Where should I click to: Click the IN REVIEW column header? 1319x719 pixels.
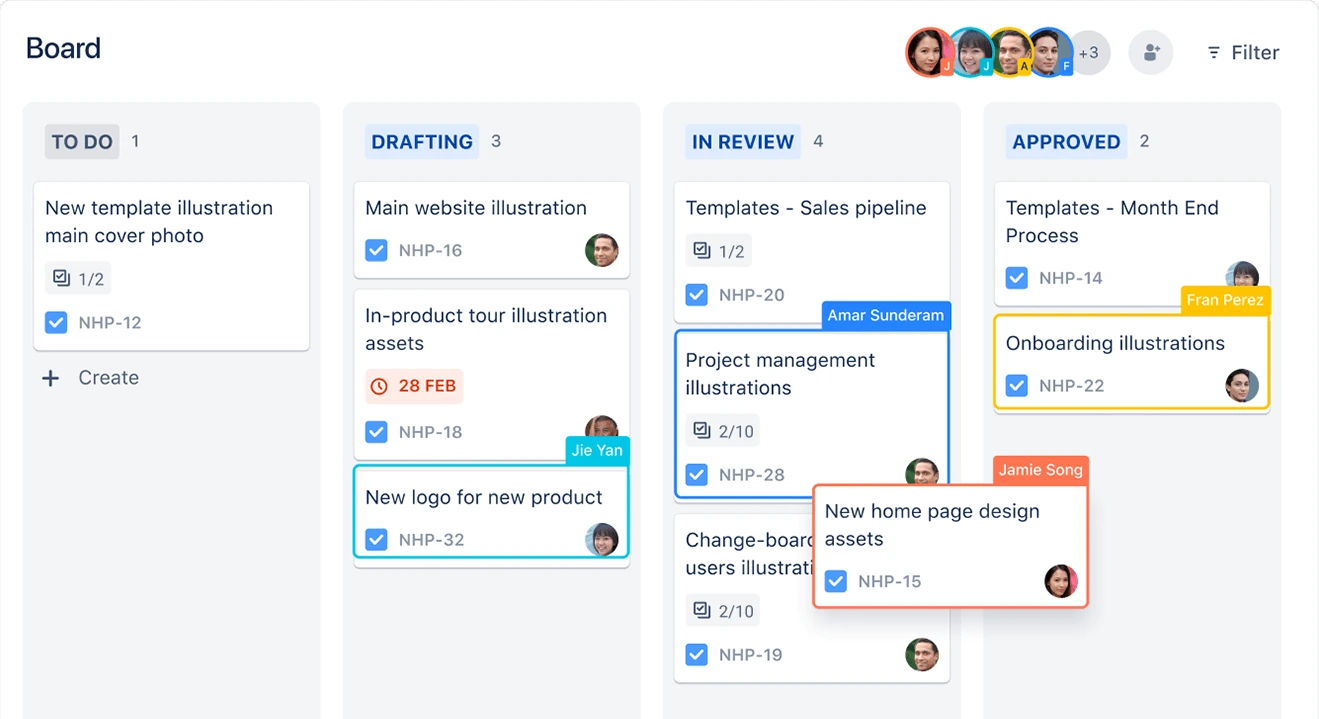pyautogui.click(x=743, y=141)
